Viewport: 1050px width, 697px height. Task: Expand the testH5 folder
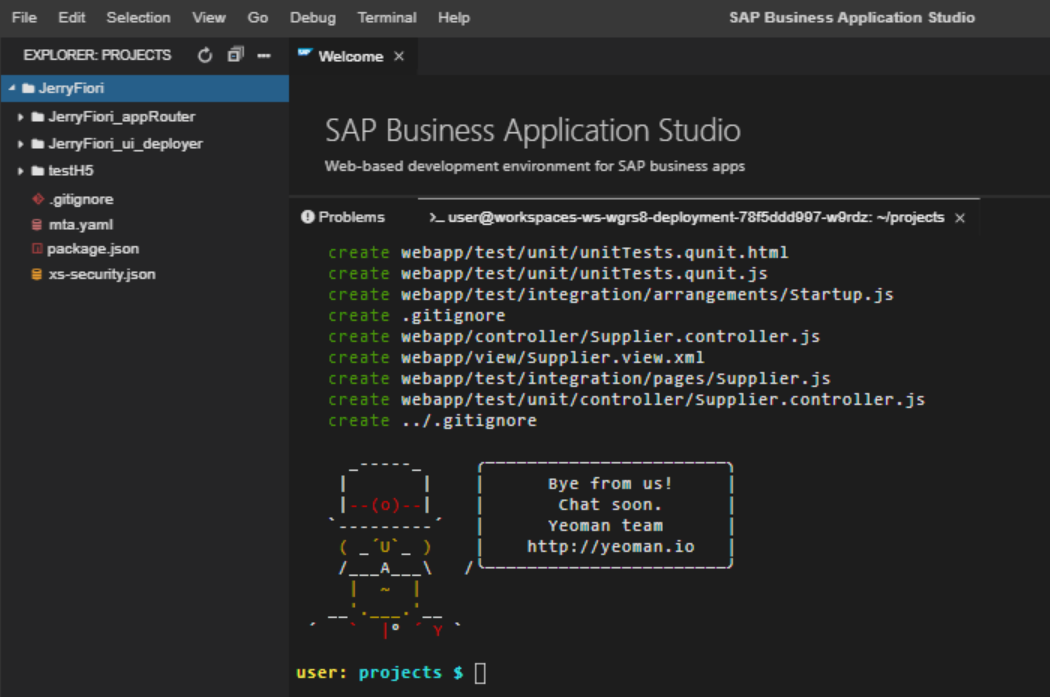pos(21,171)
